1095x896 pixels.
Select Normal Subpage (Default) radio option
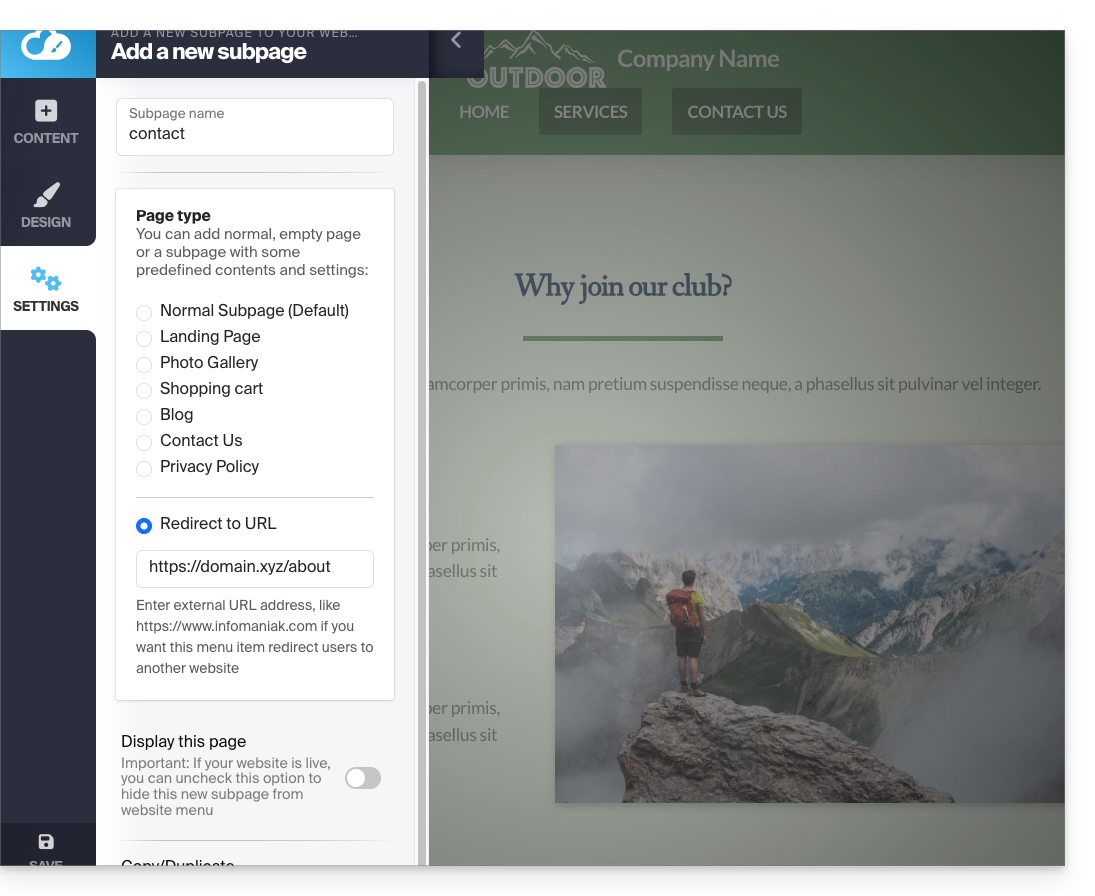tap(144, 313)
